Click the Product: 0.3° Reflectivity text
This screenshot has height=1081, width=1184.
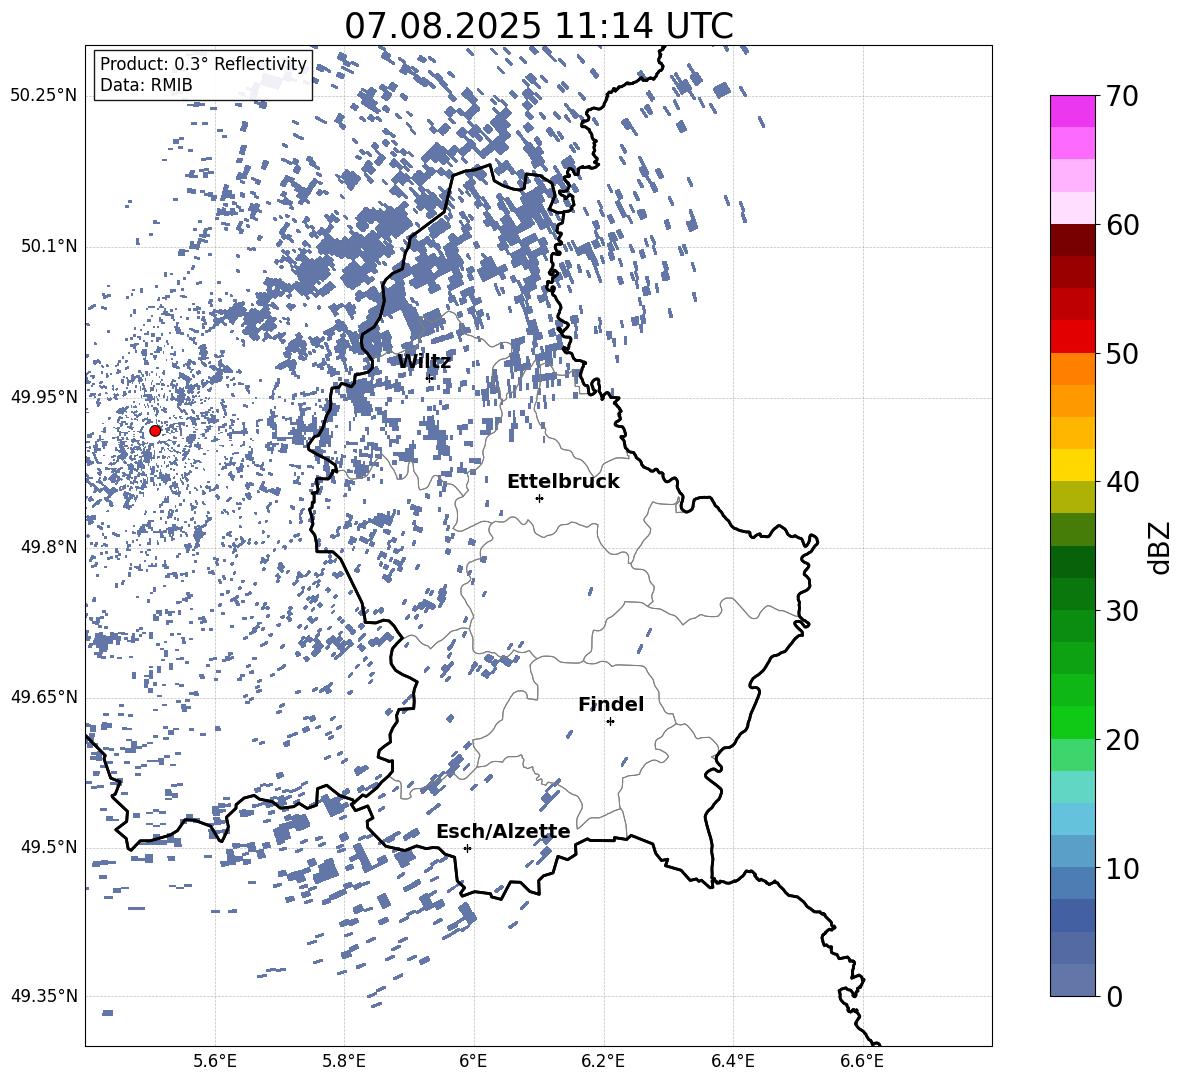pos(203,64)
